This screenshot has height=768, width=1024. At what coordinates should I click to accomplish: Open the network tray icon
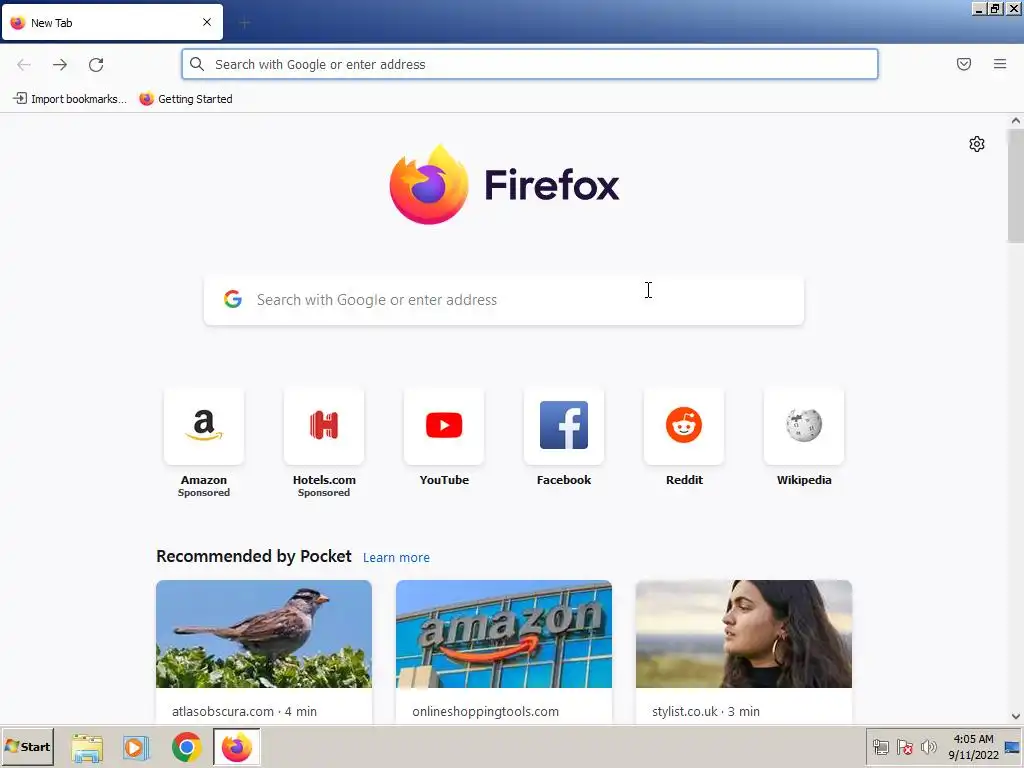[x=881, y=746]
